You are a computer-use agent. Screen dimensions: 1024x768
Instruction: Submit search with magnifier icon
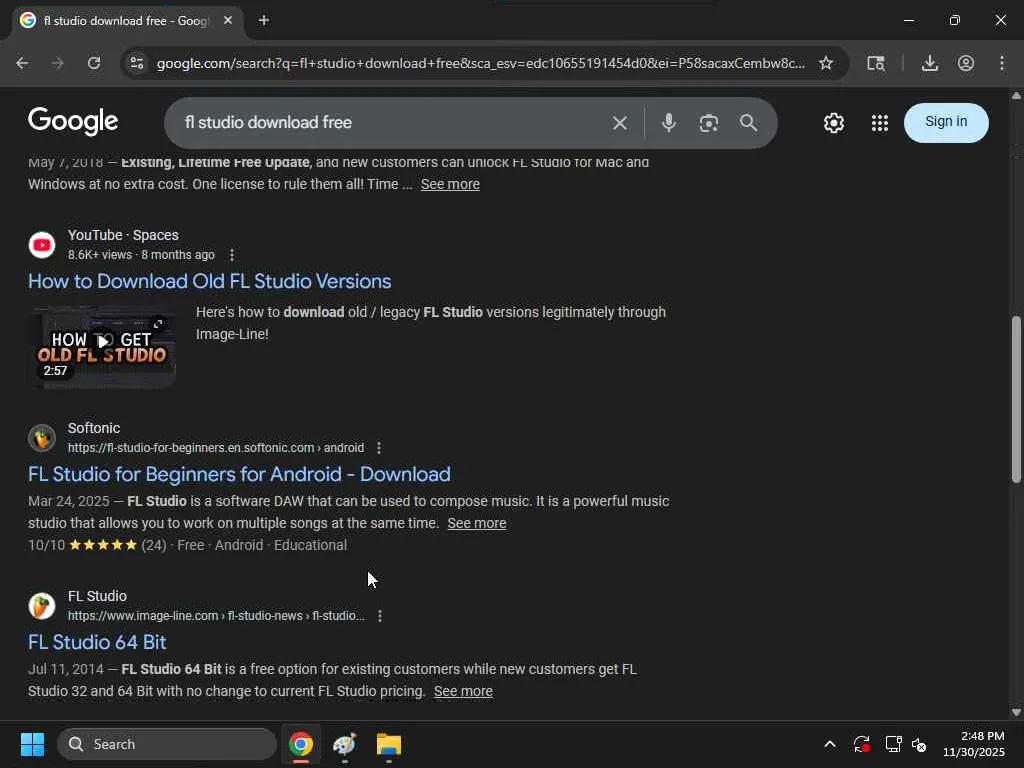coord(748,123)
